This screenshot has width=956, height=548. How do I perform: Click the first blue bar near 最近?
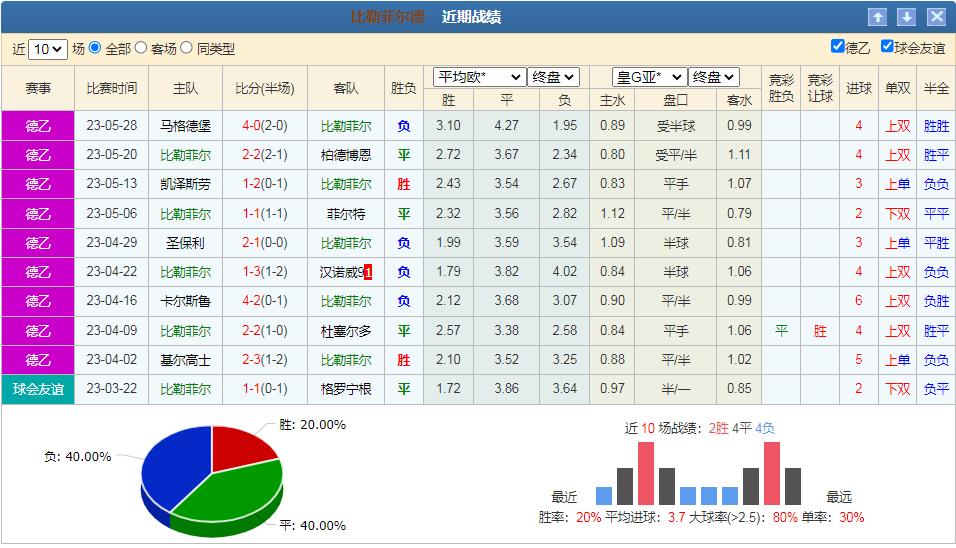[x=604, y=496]
